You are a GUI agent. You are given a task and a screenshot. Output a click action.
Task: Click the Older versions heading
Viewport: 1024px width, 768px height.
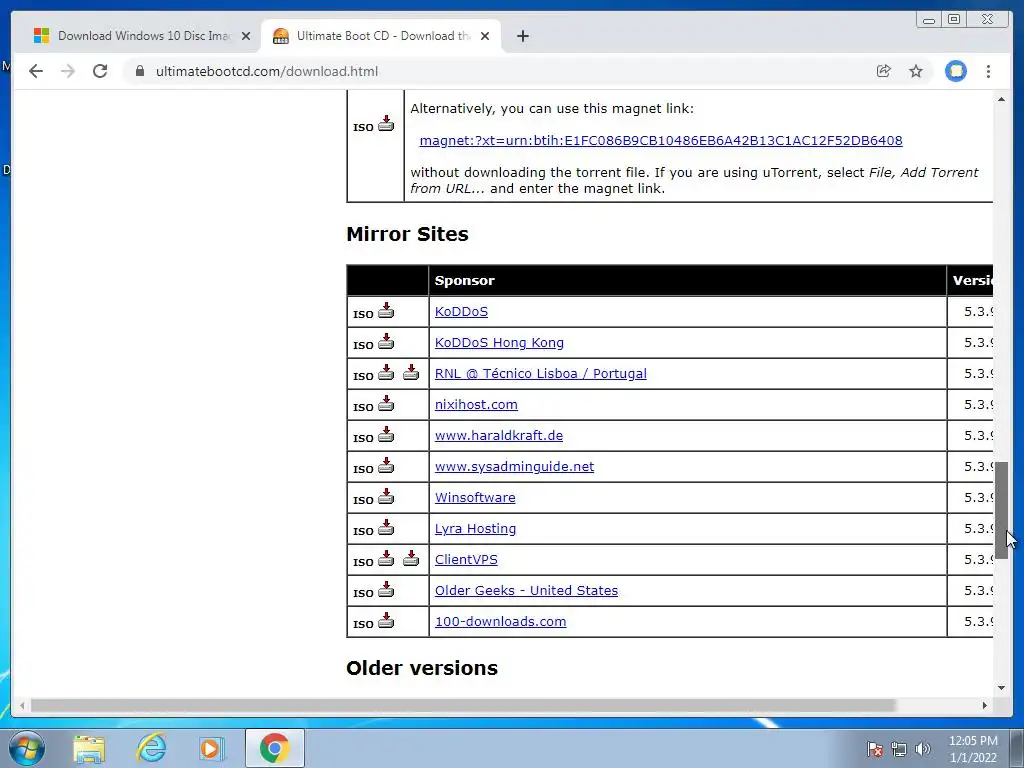[422, 667]
